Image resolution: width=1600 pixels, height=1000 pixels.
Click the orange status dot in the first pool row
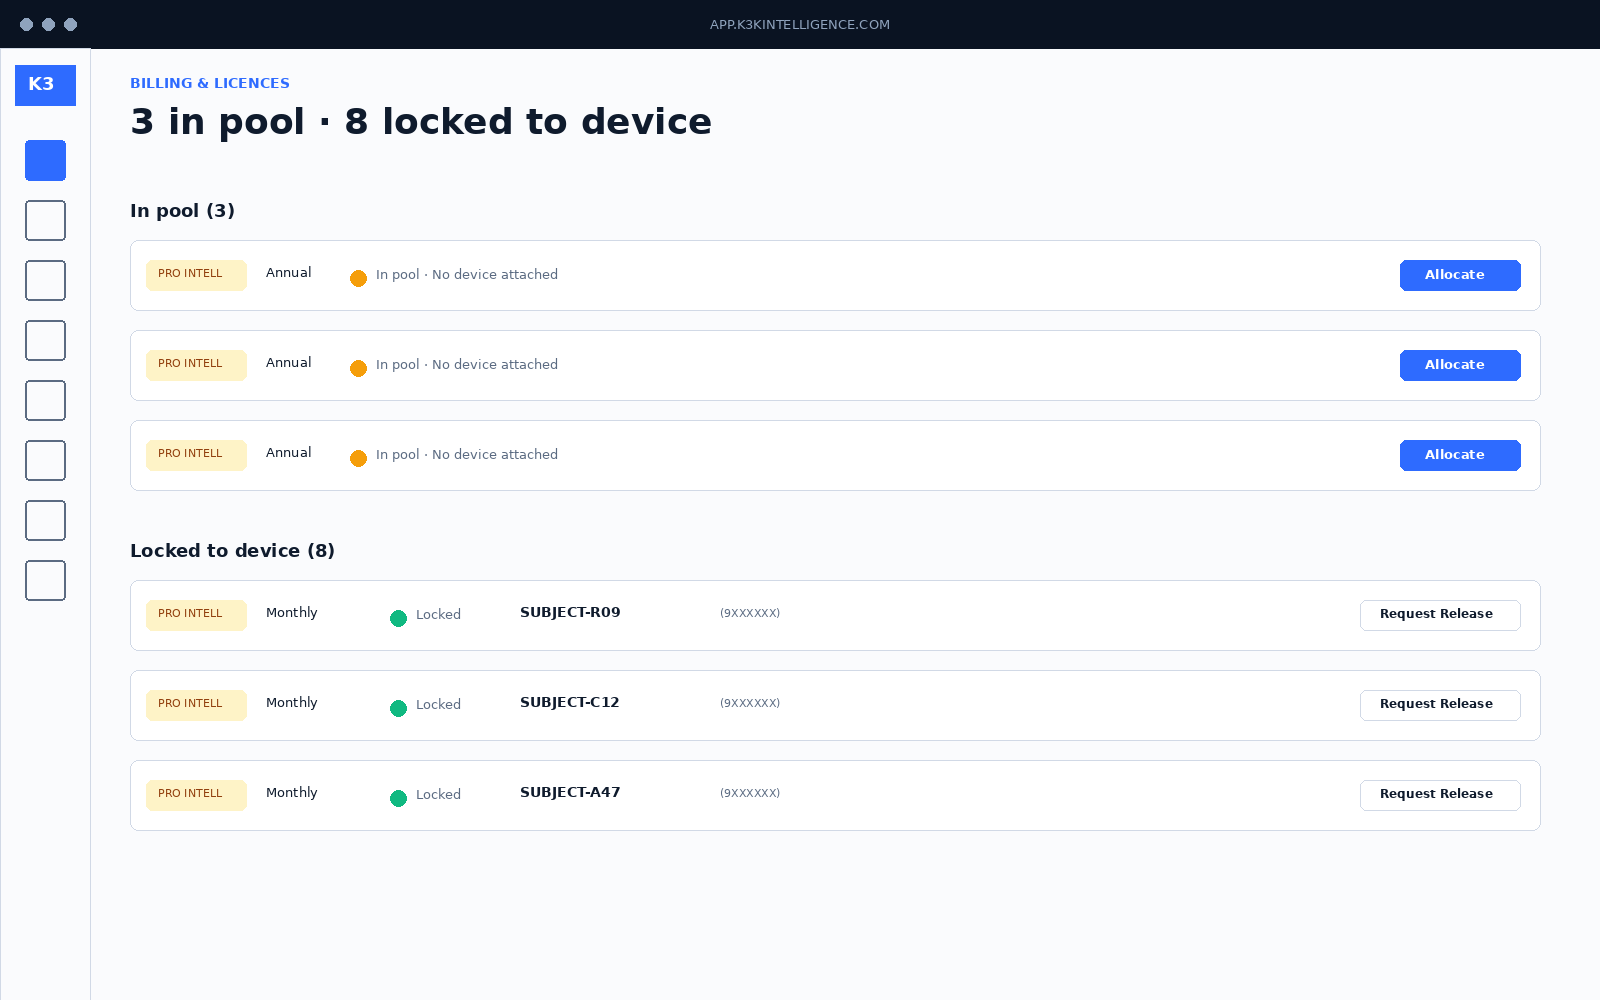pos(358,278)
